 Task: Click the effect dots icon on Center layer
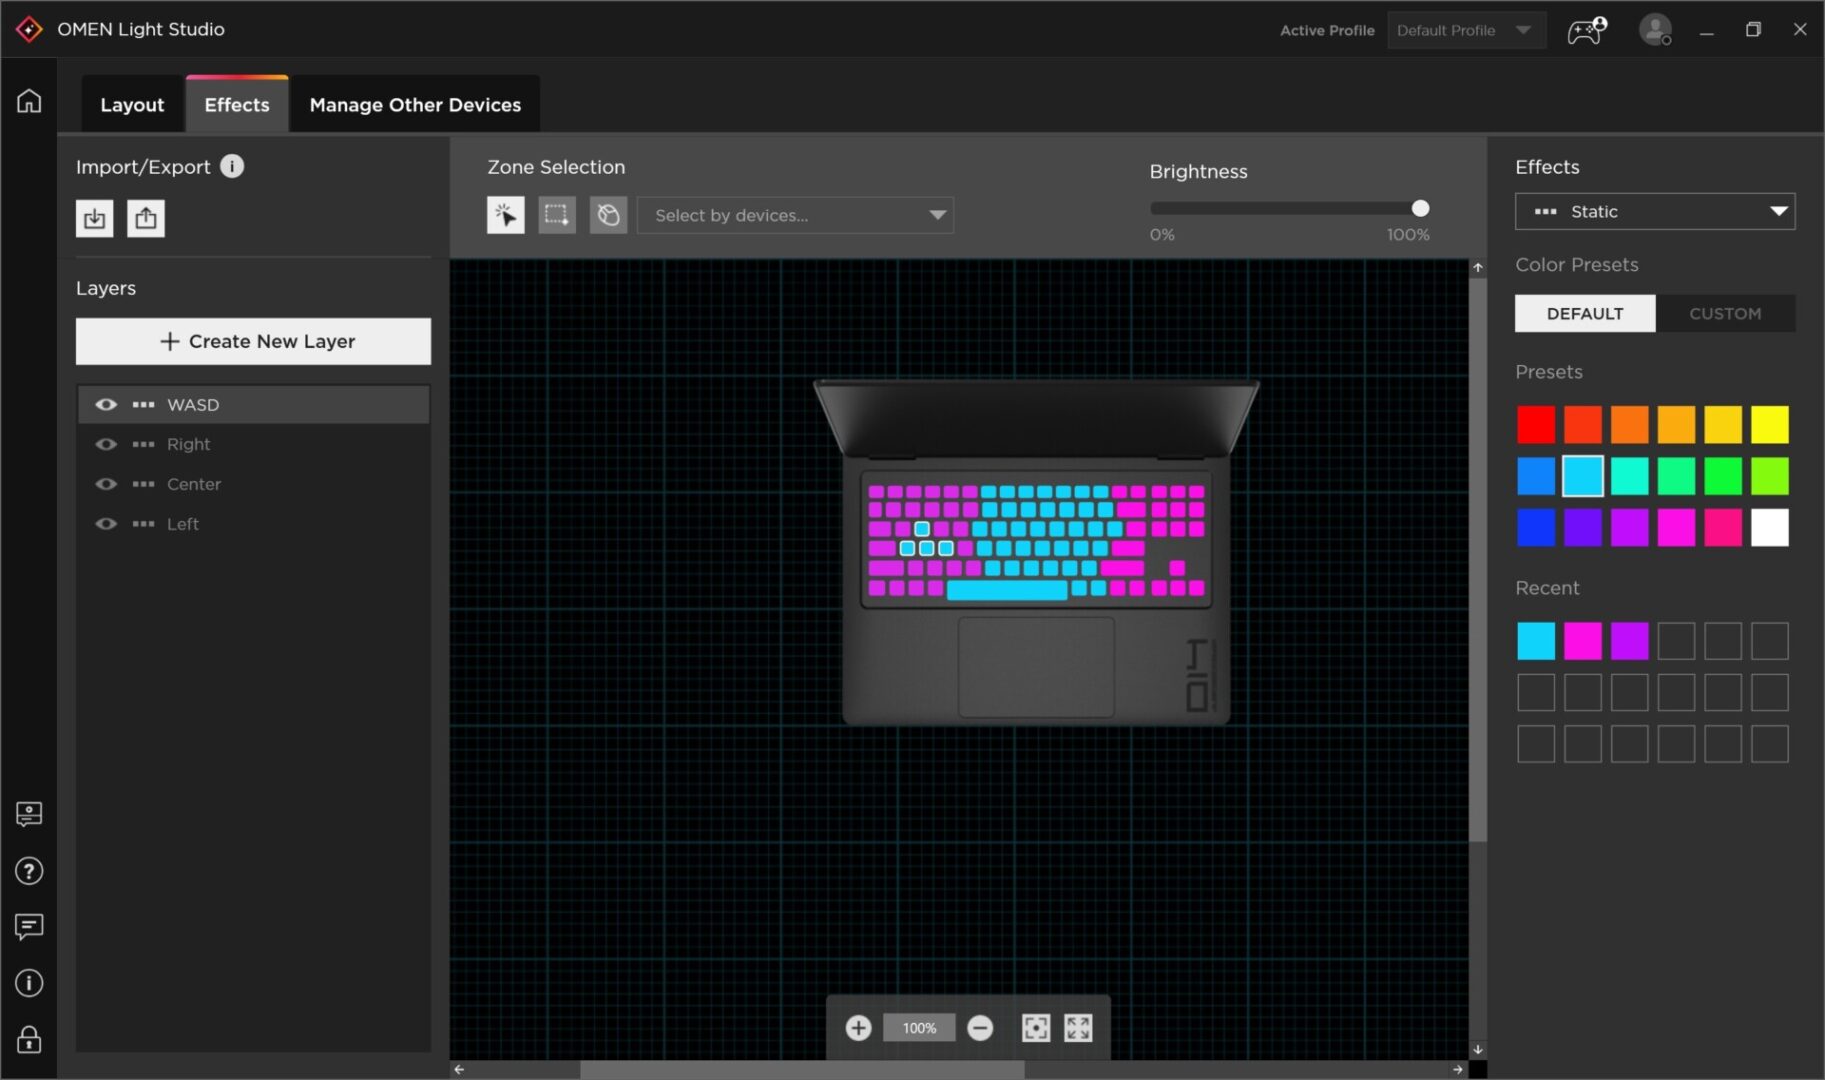click(143, 484)
